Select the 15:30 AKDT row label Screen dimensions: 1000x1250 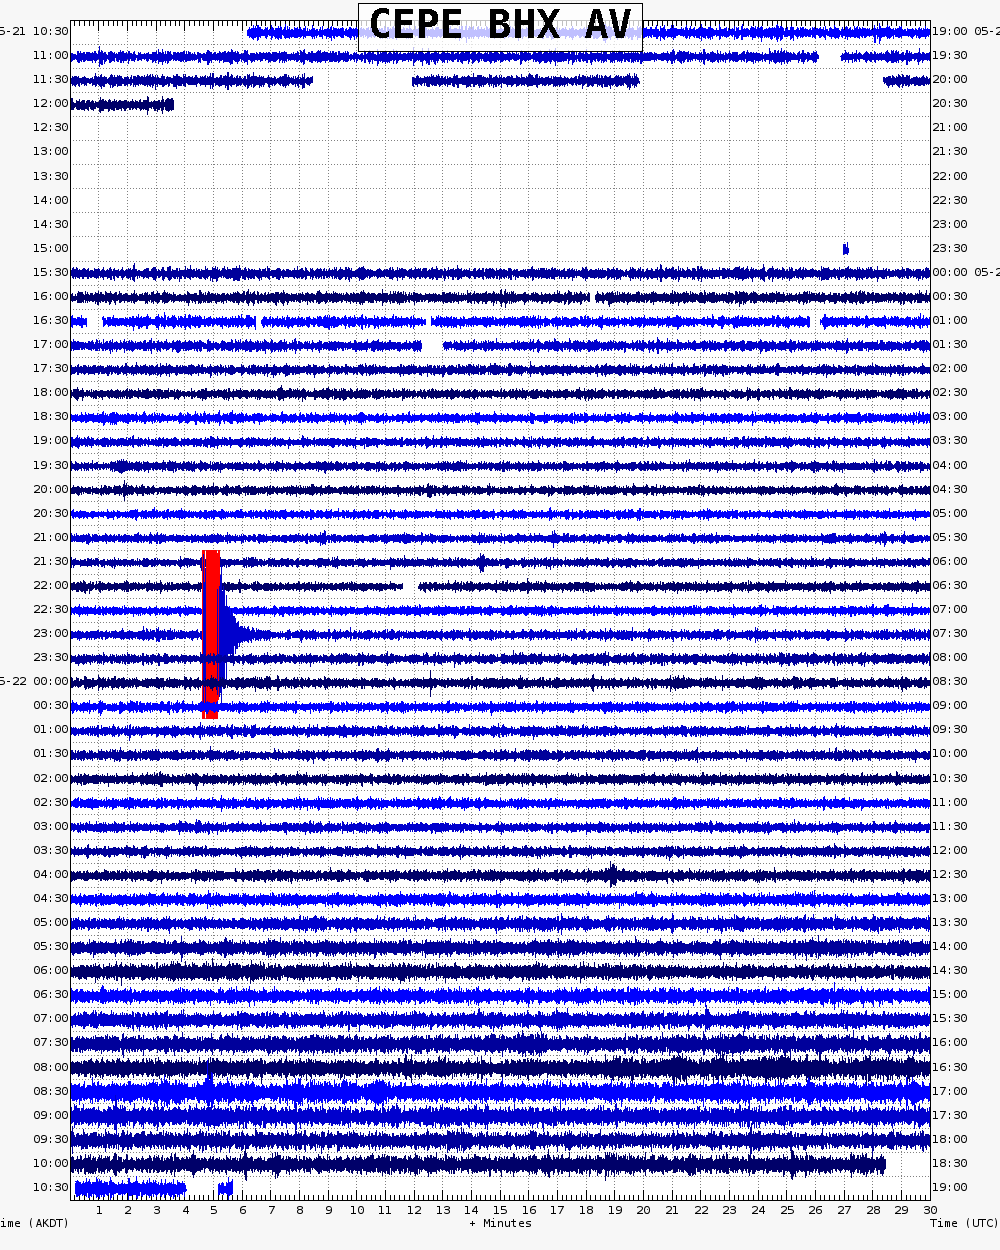50,272
